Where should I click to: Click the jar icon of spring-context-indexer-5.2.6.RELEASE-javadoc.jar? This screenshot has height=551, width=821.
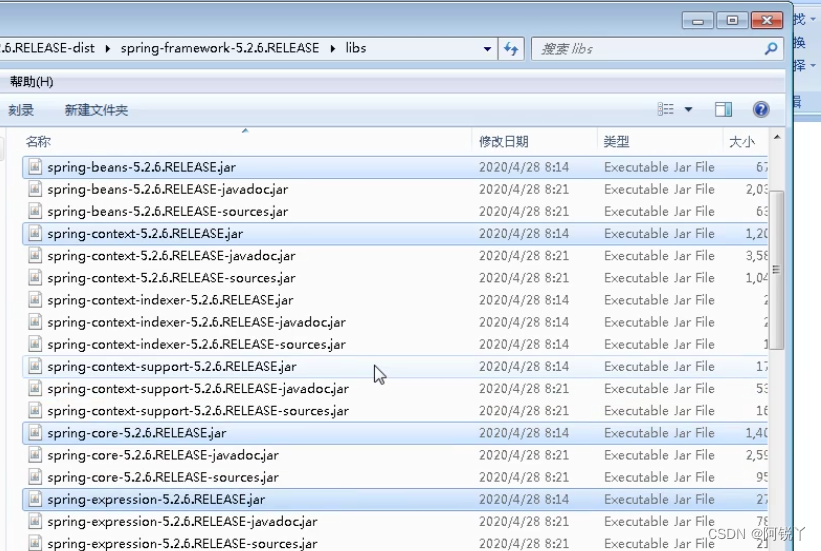click(x=35, y=322)
